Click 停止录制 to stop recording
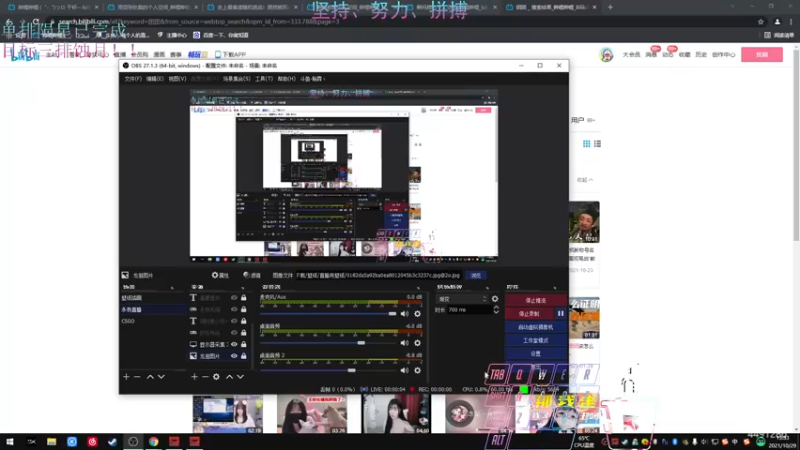Viewport: 800px width, 450px height. tap(529, 314)
